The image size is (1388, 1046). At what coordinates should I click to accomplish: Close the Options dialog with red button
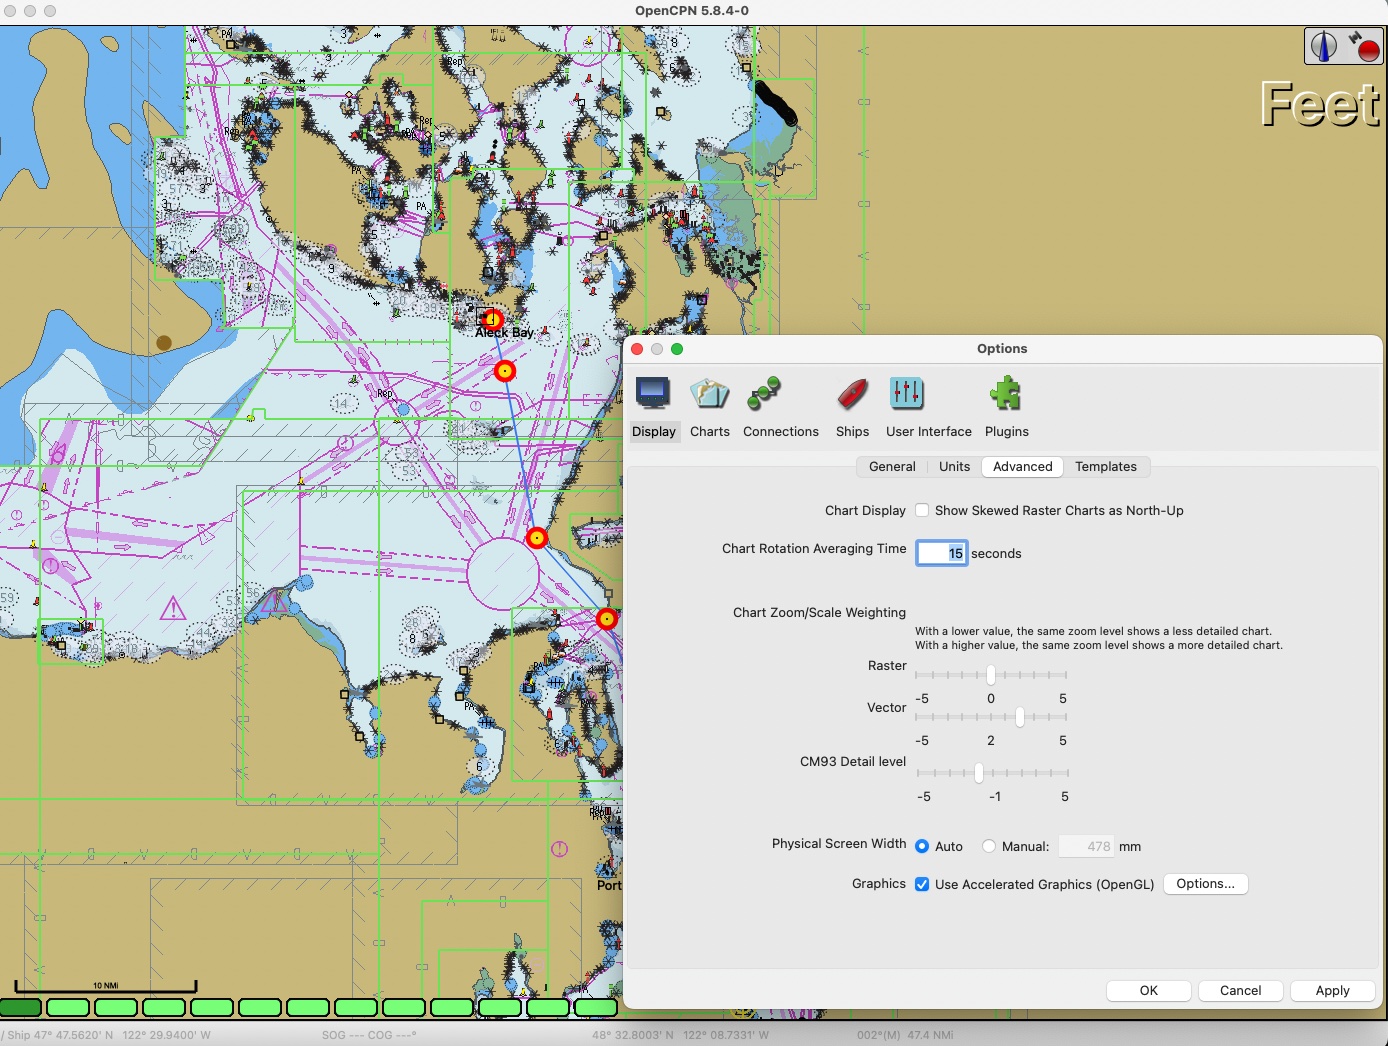637,349
